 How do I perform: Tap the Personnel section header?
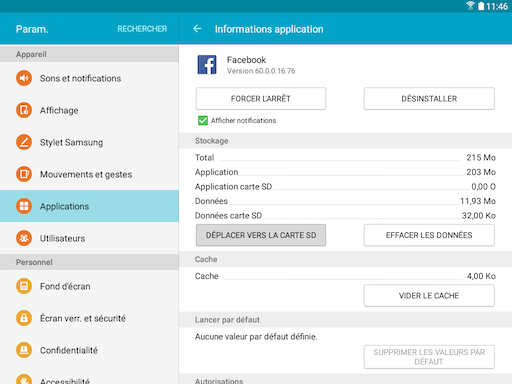[89, 262]
